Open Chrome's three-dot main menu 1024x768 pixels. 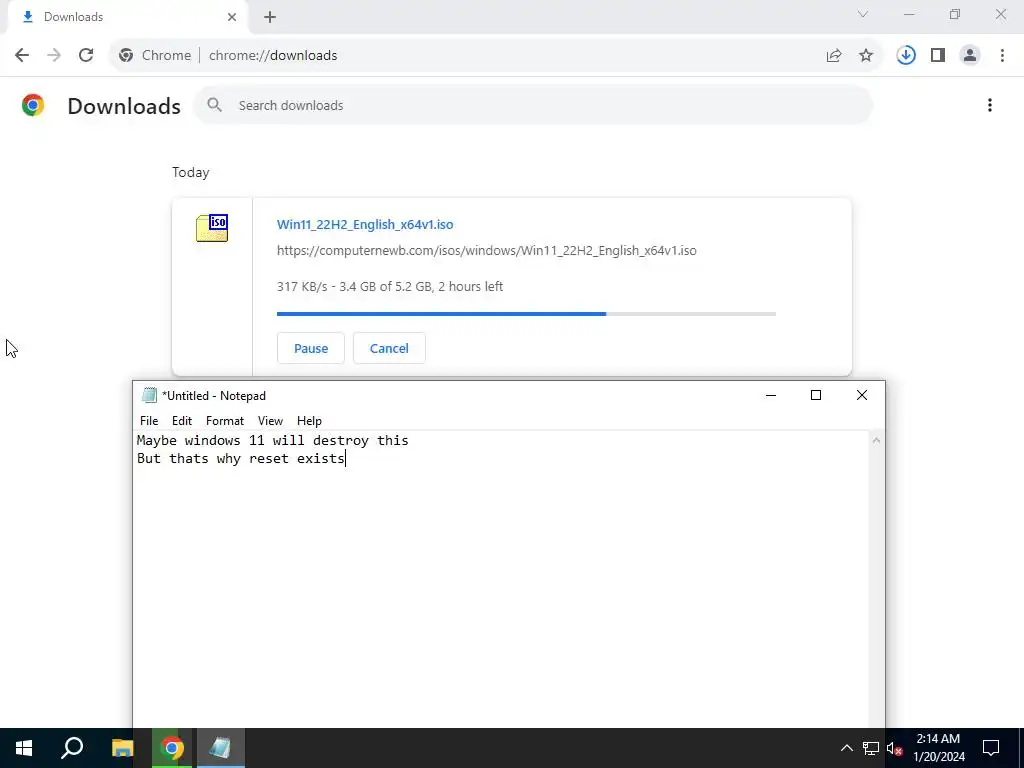(1002, 56)
